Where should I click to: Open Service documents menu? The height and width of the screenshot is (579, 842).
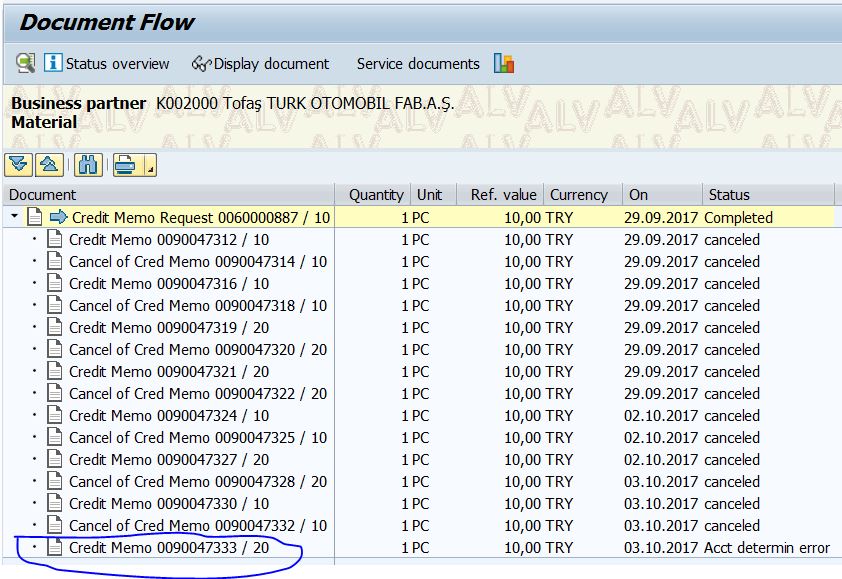coord(417,63)
